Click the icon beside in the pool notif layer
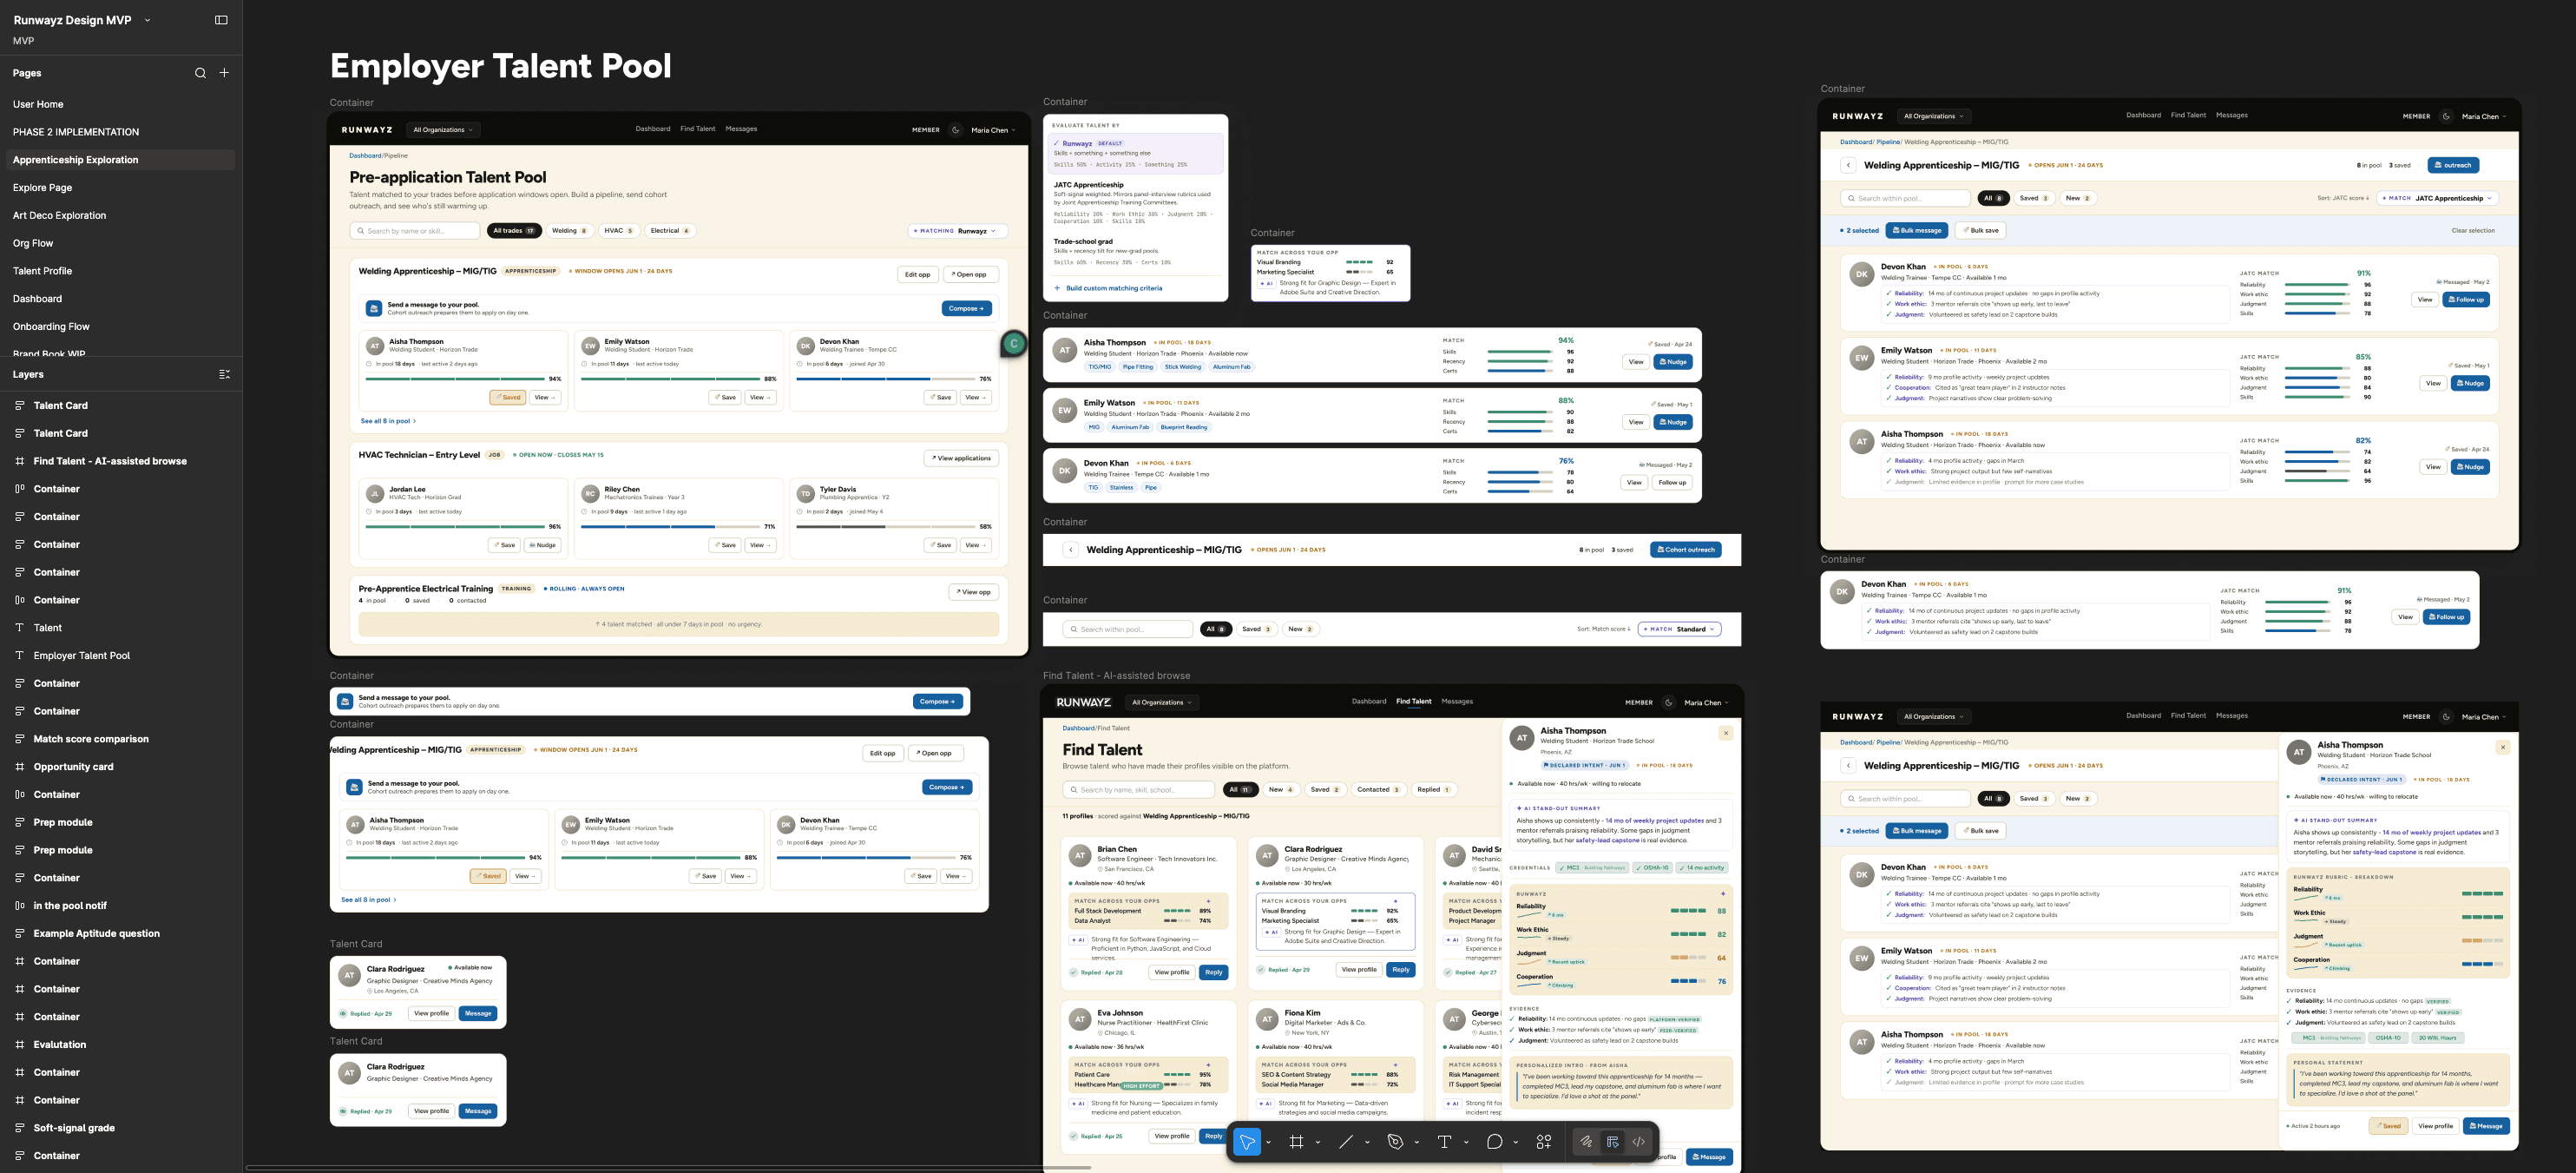The height and width of the screenshot is (1173, 2576). [20, 906]
